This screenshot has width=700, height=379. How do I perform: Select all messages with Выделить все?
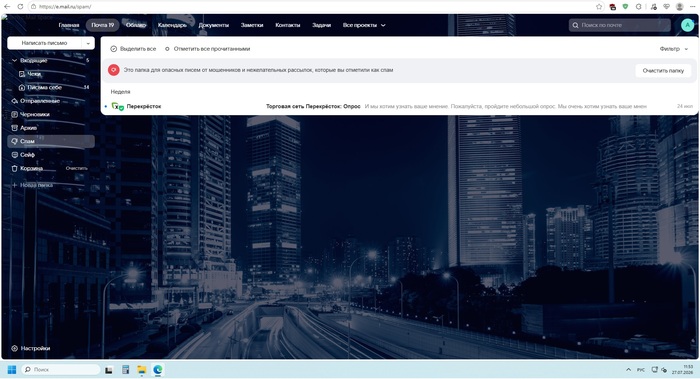[133, 49]
